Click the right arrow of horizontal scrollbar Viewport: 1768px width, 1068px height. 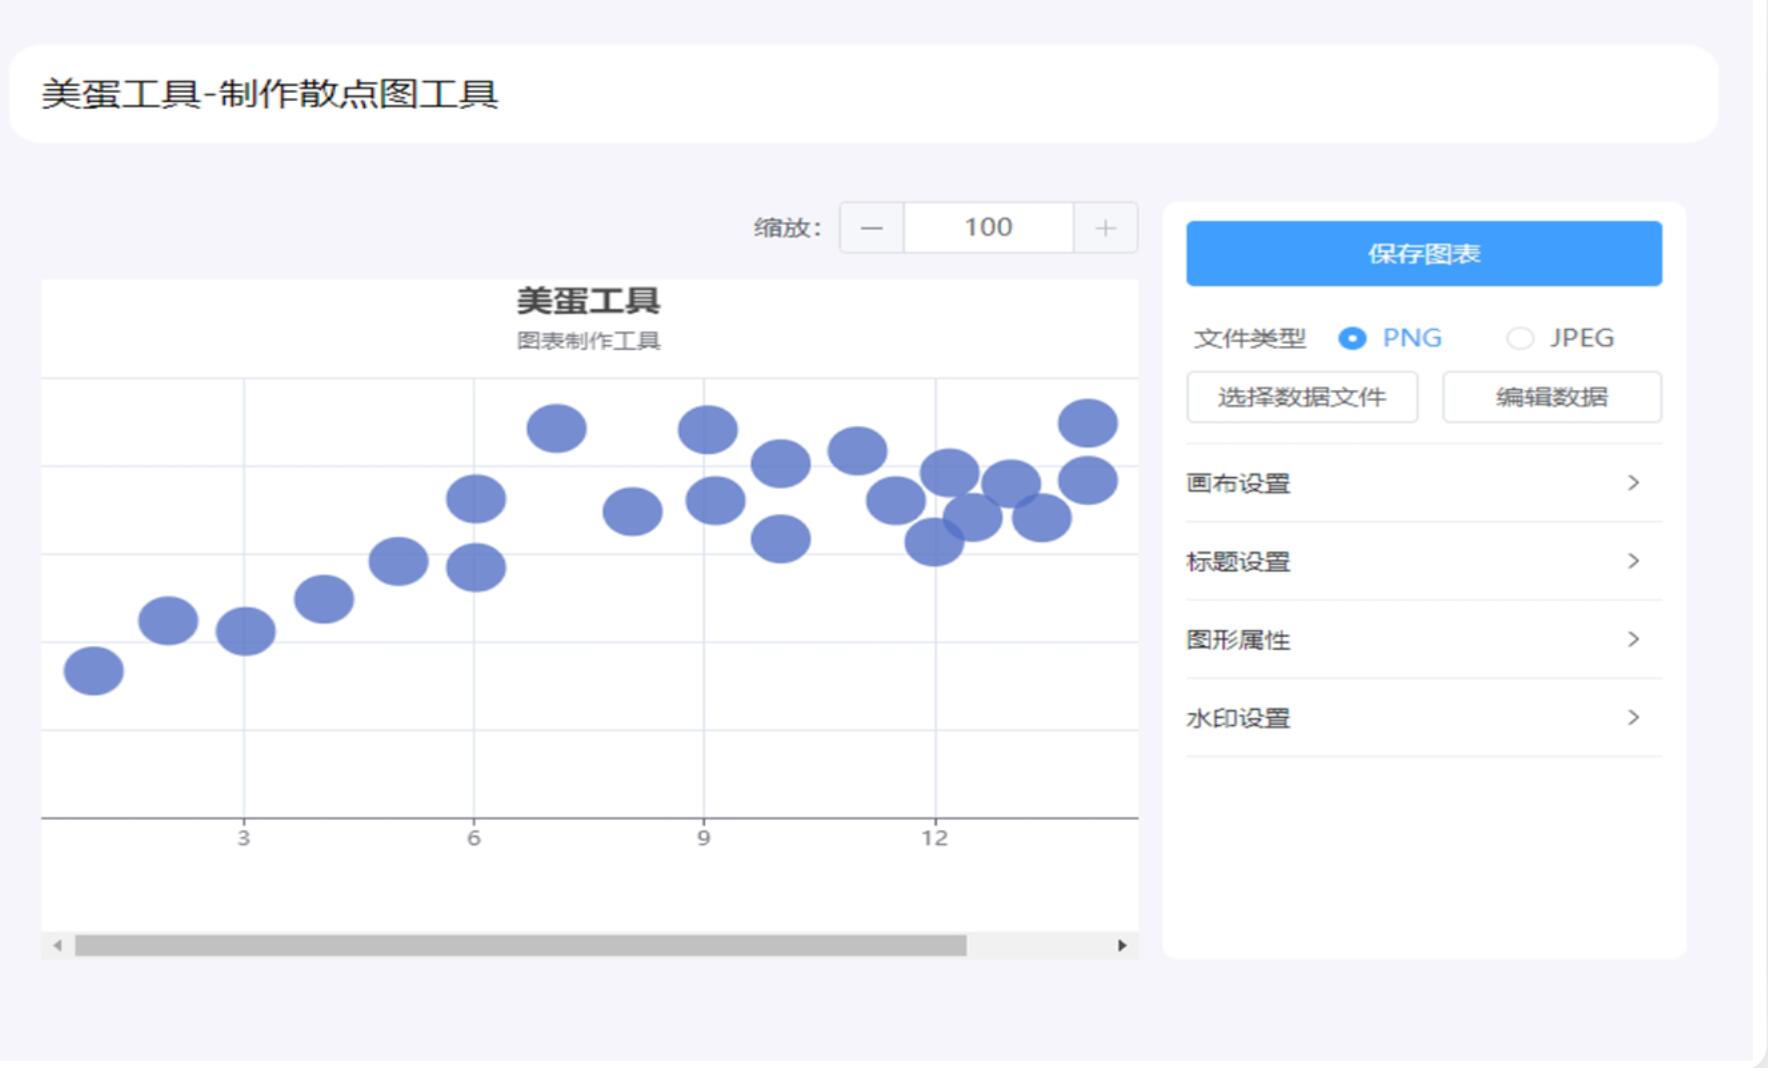(1122, 945)
